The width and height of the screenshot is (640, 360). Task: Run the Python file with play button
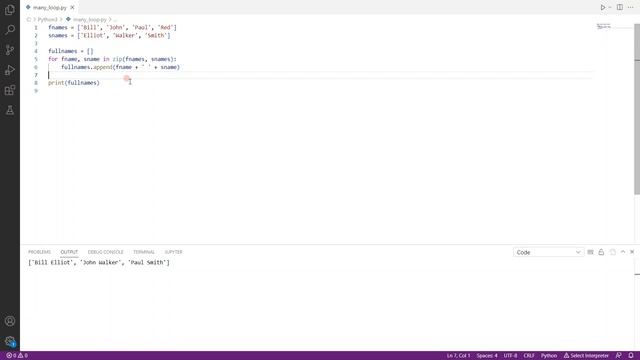click(602, 7)
